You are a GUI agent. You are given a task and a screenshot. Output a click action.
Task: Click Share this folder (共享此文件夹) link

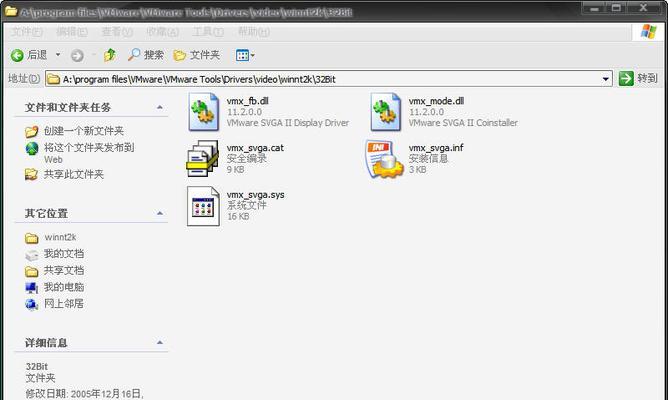(74, 174)
